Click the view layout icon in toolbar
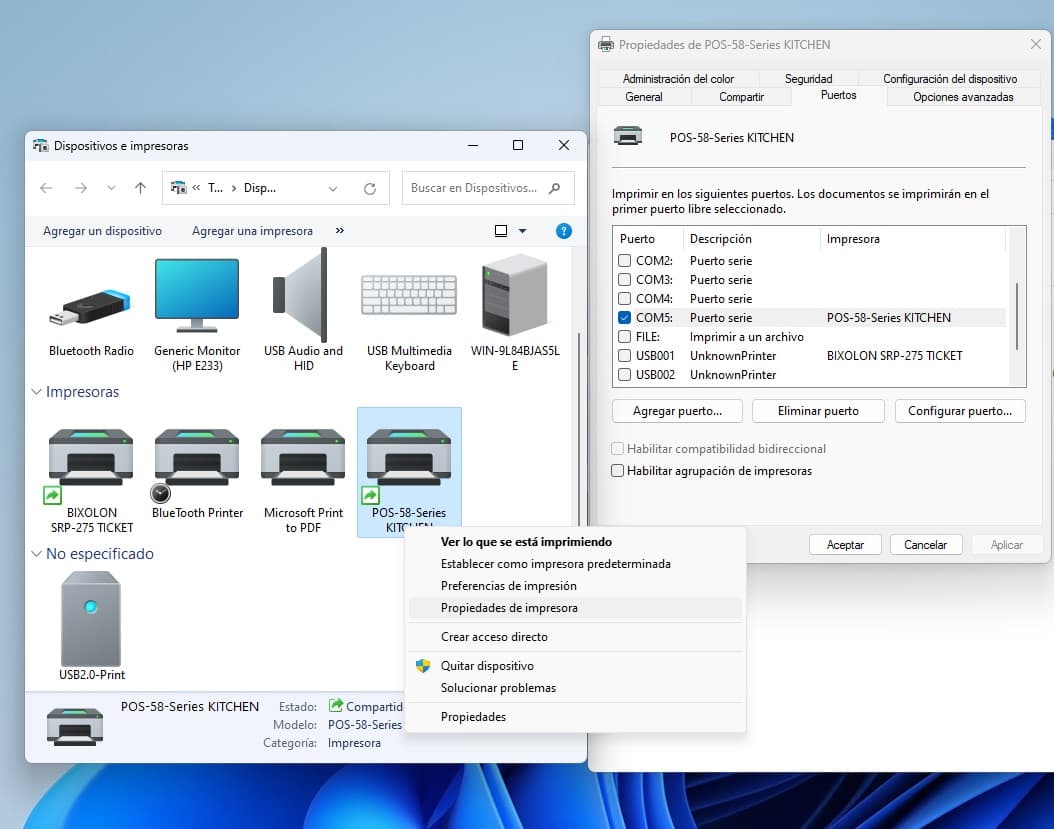1054x829 pixels. 501,231
